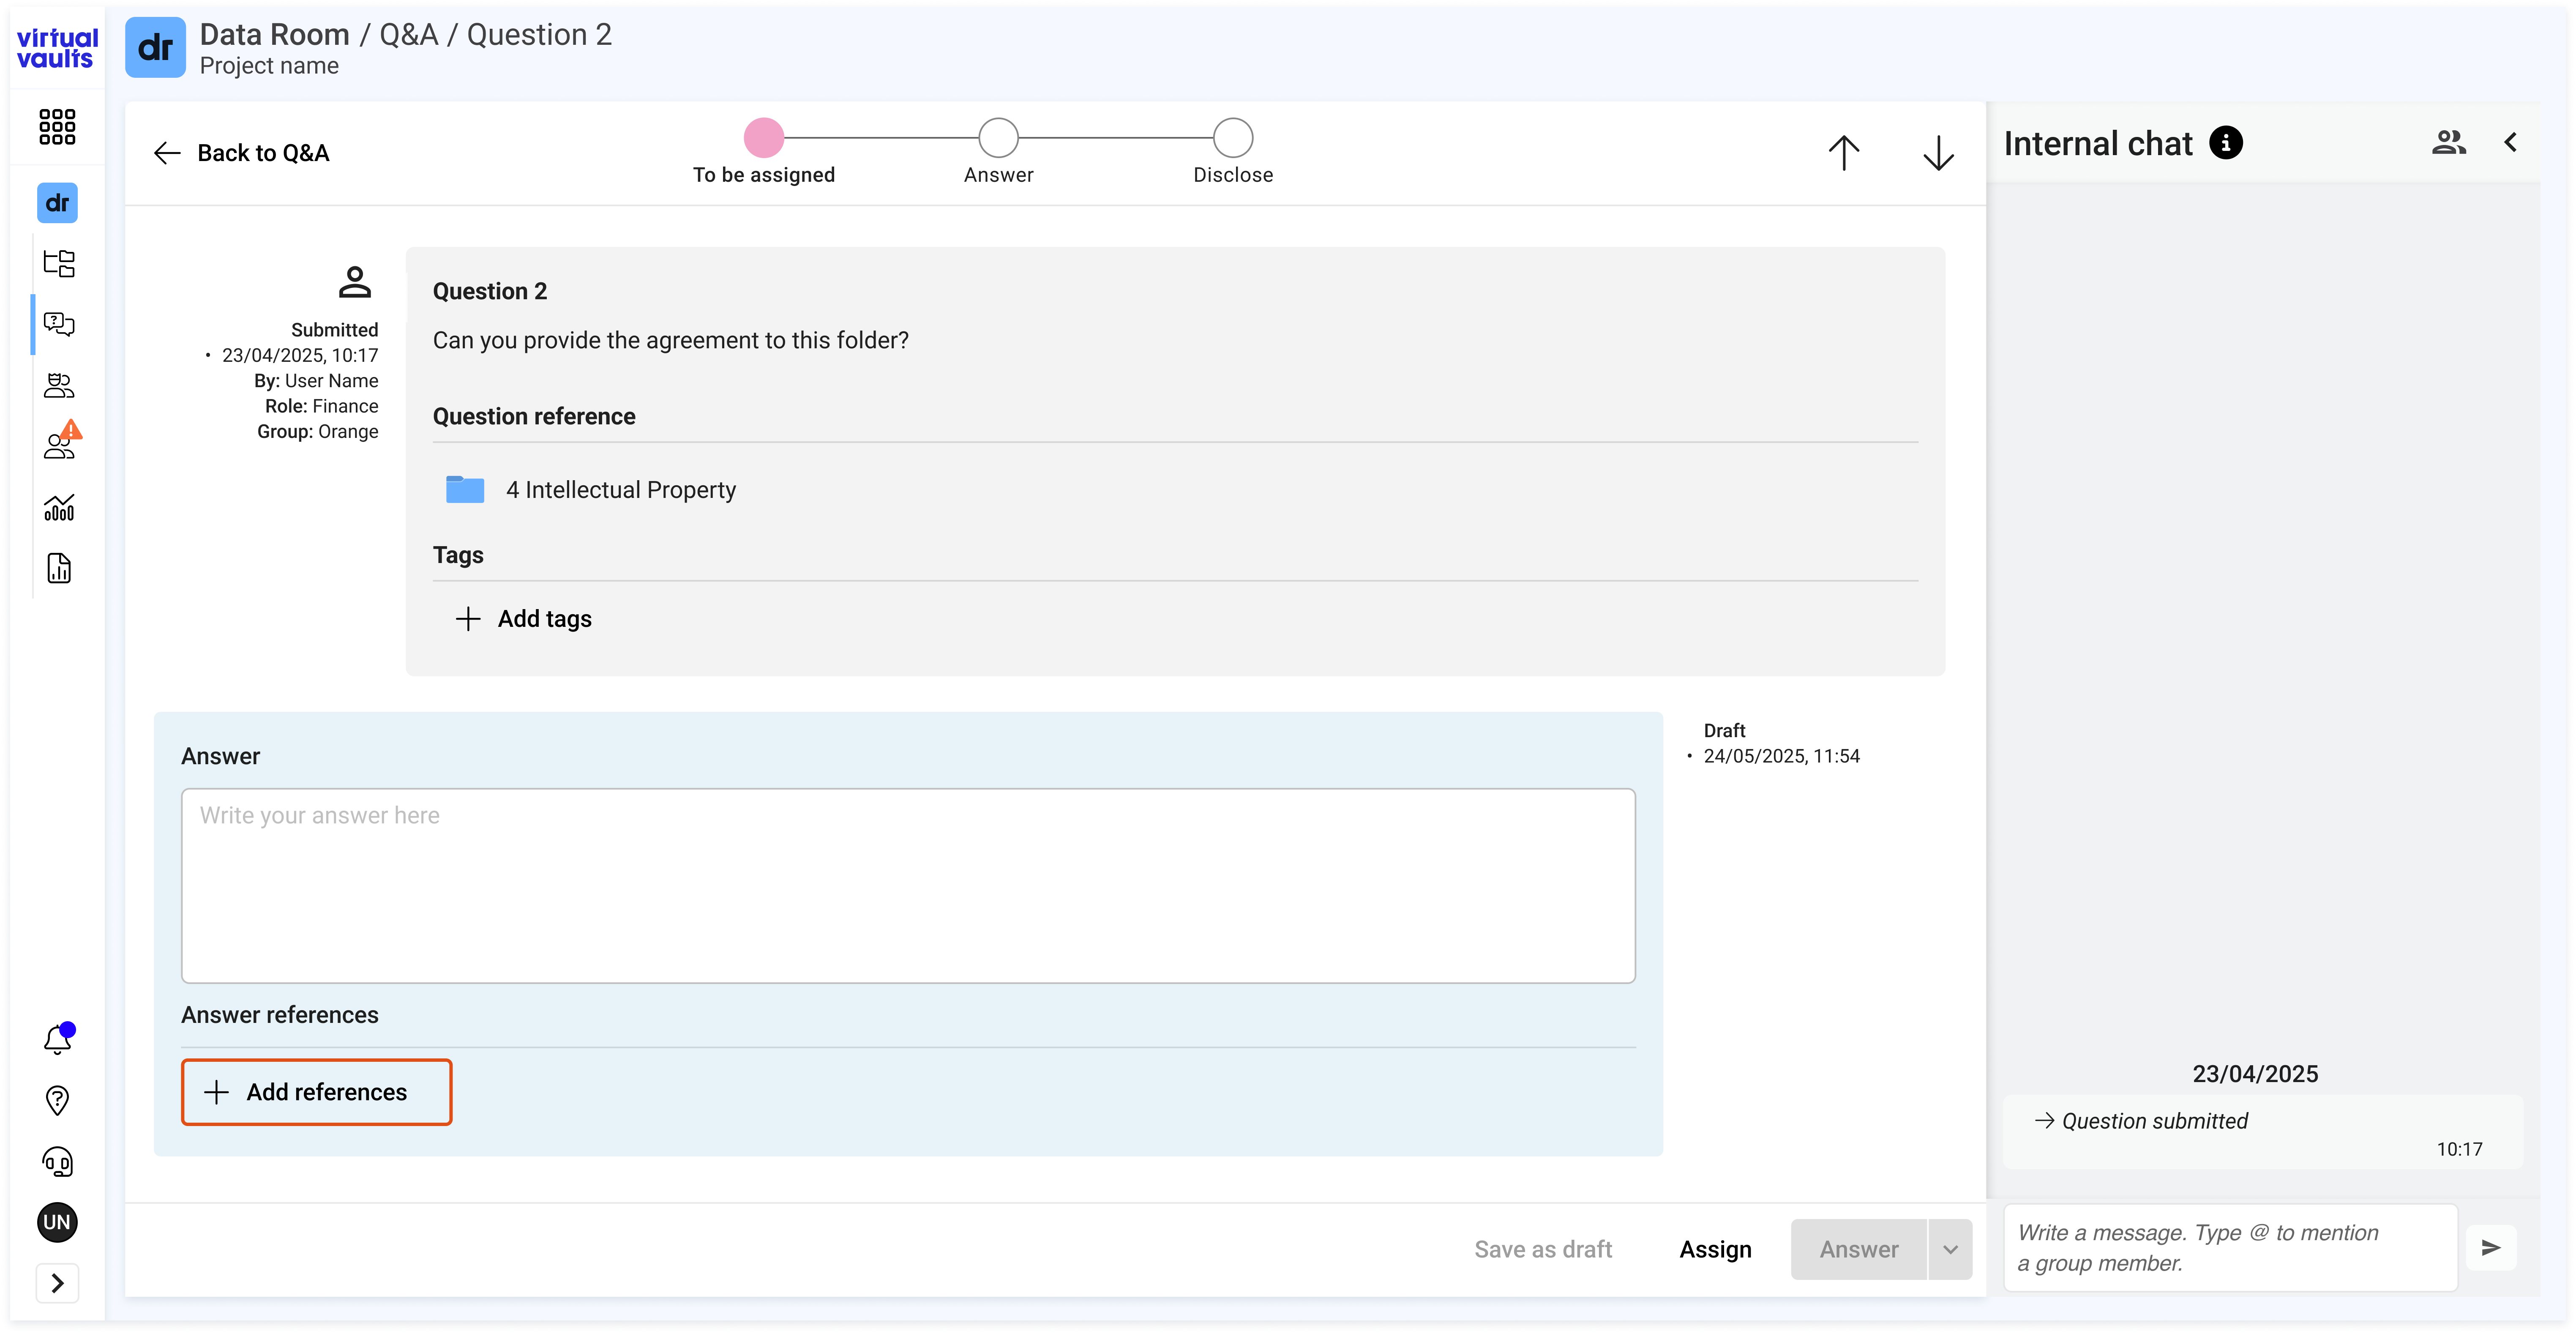Click the 23/04/2025 chat date label
2576x1334 pixels.
(x=2255, y=1074)
